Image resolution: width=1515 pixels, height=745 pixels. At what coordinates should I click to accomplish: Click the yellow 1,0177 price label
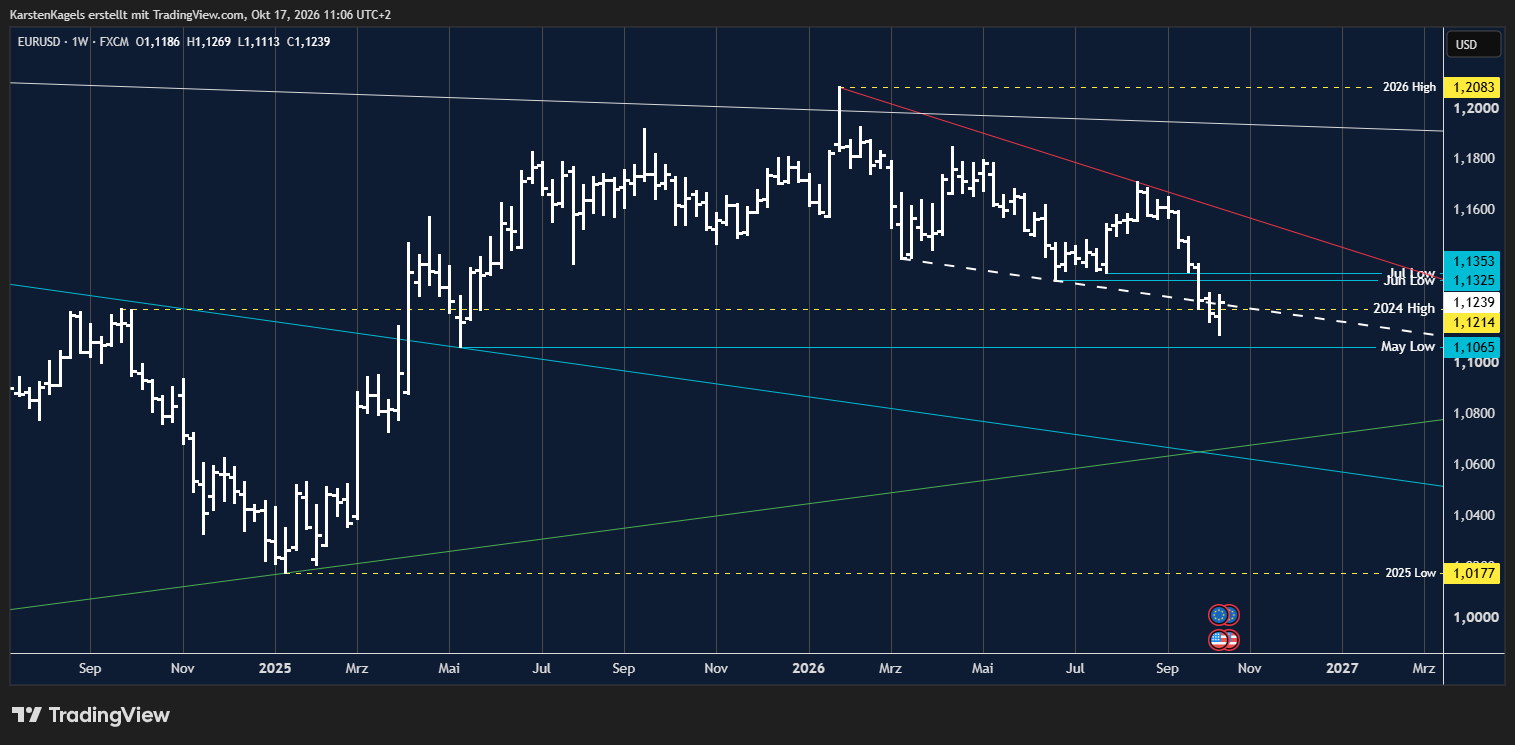tap(1473, 573)
